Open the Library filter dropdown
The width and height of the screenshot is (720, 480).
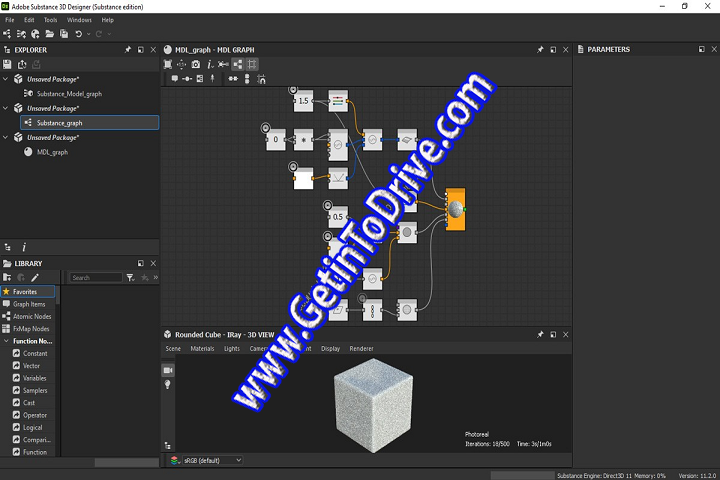(x=131, y=277)
